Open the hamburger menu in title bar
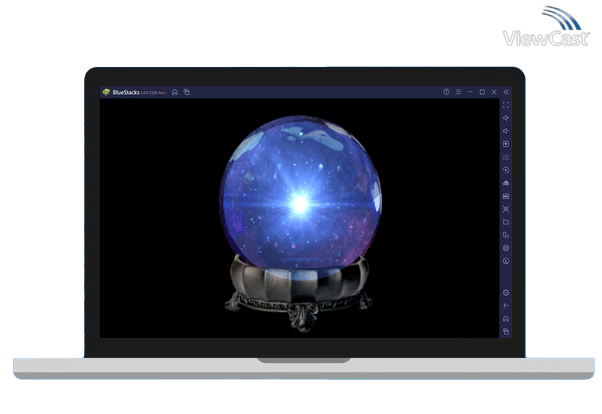602x414 pixels. coord(458,92)
